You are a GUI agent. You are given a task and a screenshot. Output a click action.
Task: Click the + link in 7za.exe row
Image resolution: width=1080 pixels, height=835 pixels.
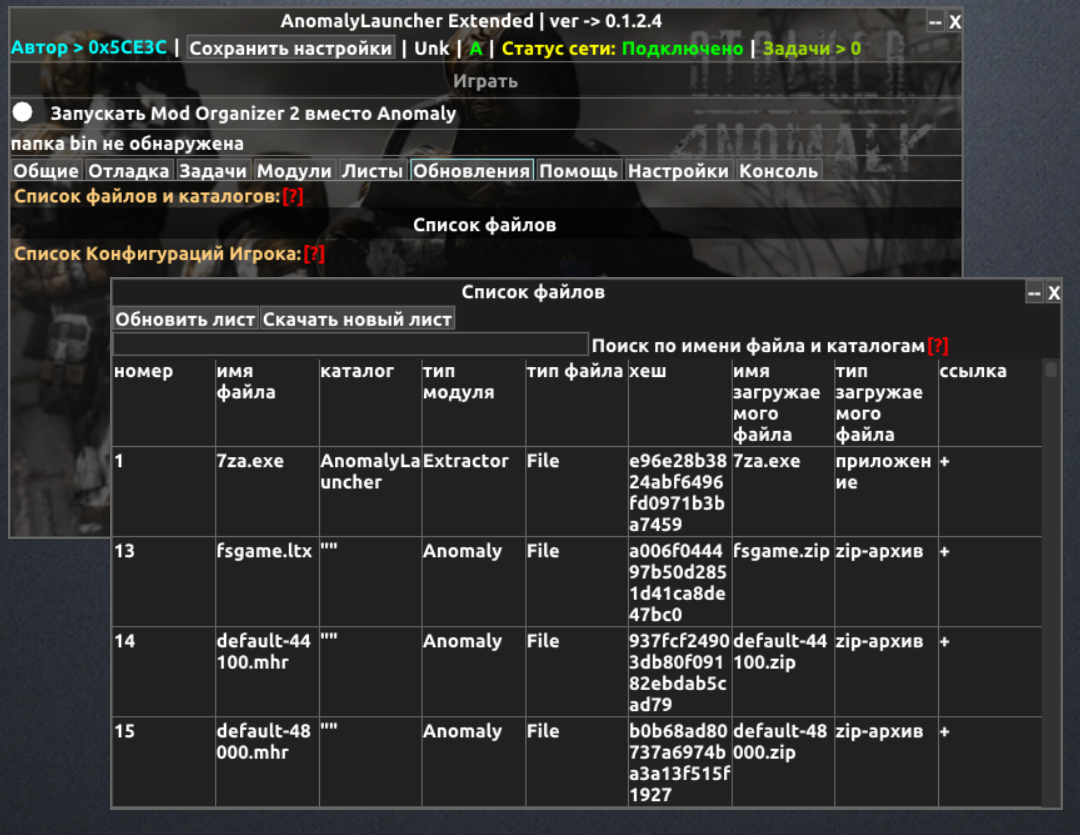coord(944,462)
